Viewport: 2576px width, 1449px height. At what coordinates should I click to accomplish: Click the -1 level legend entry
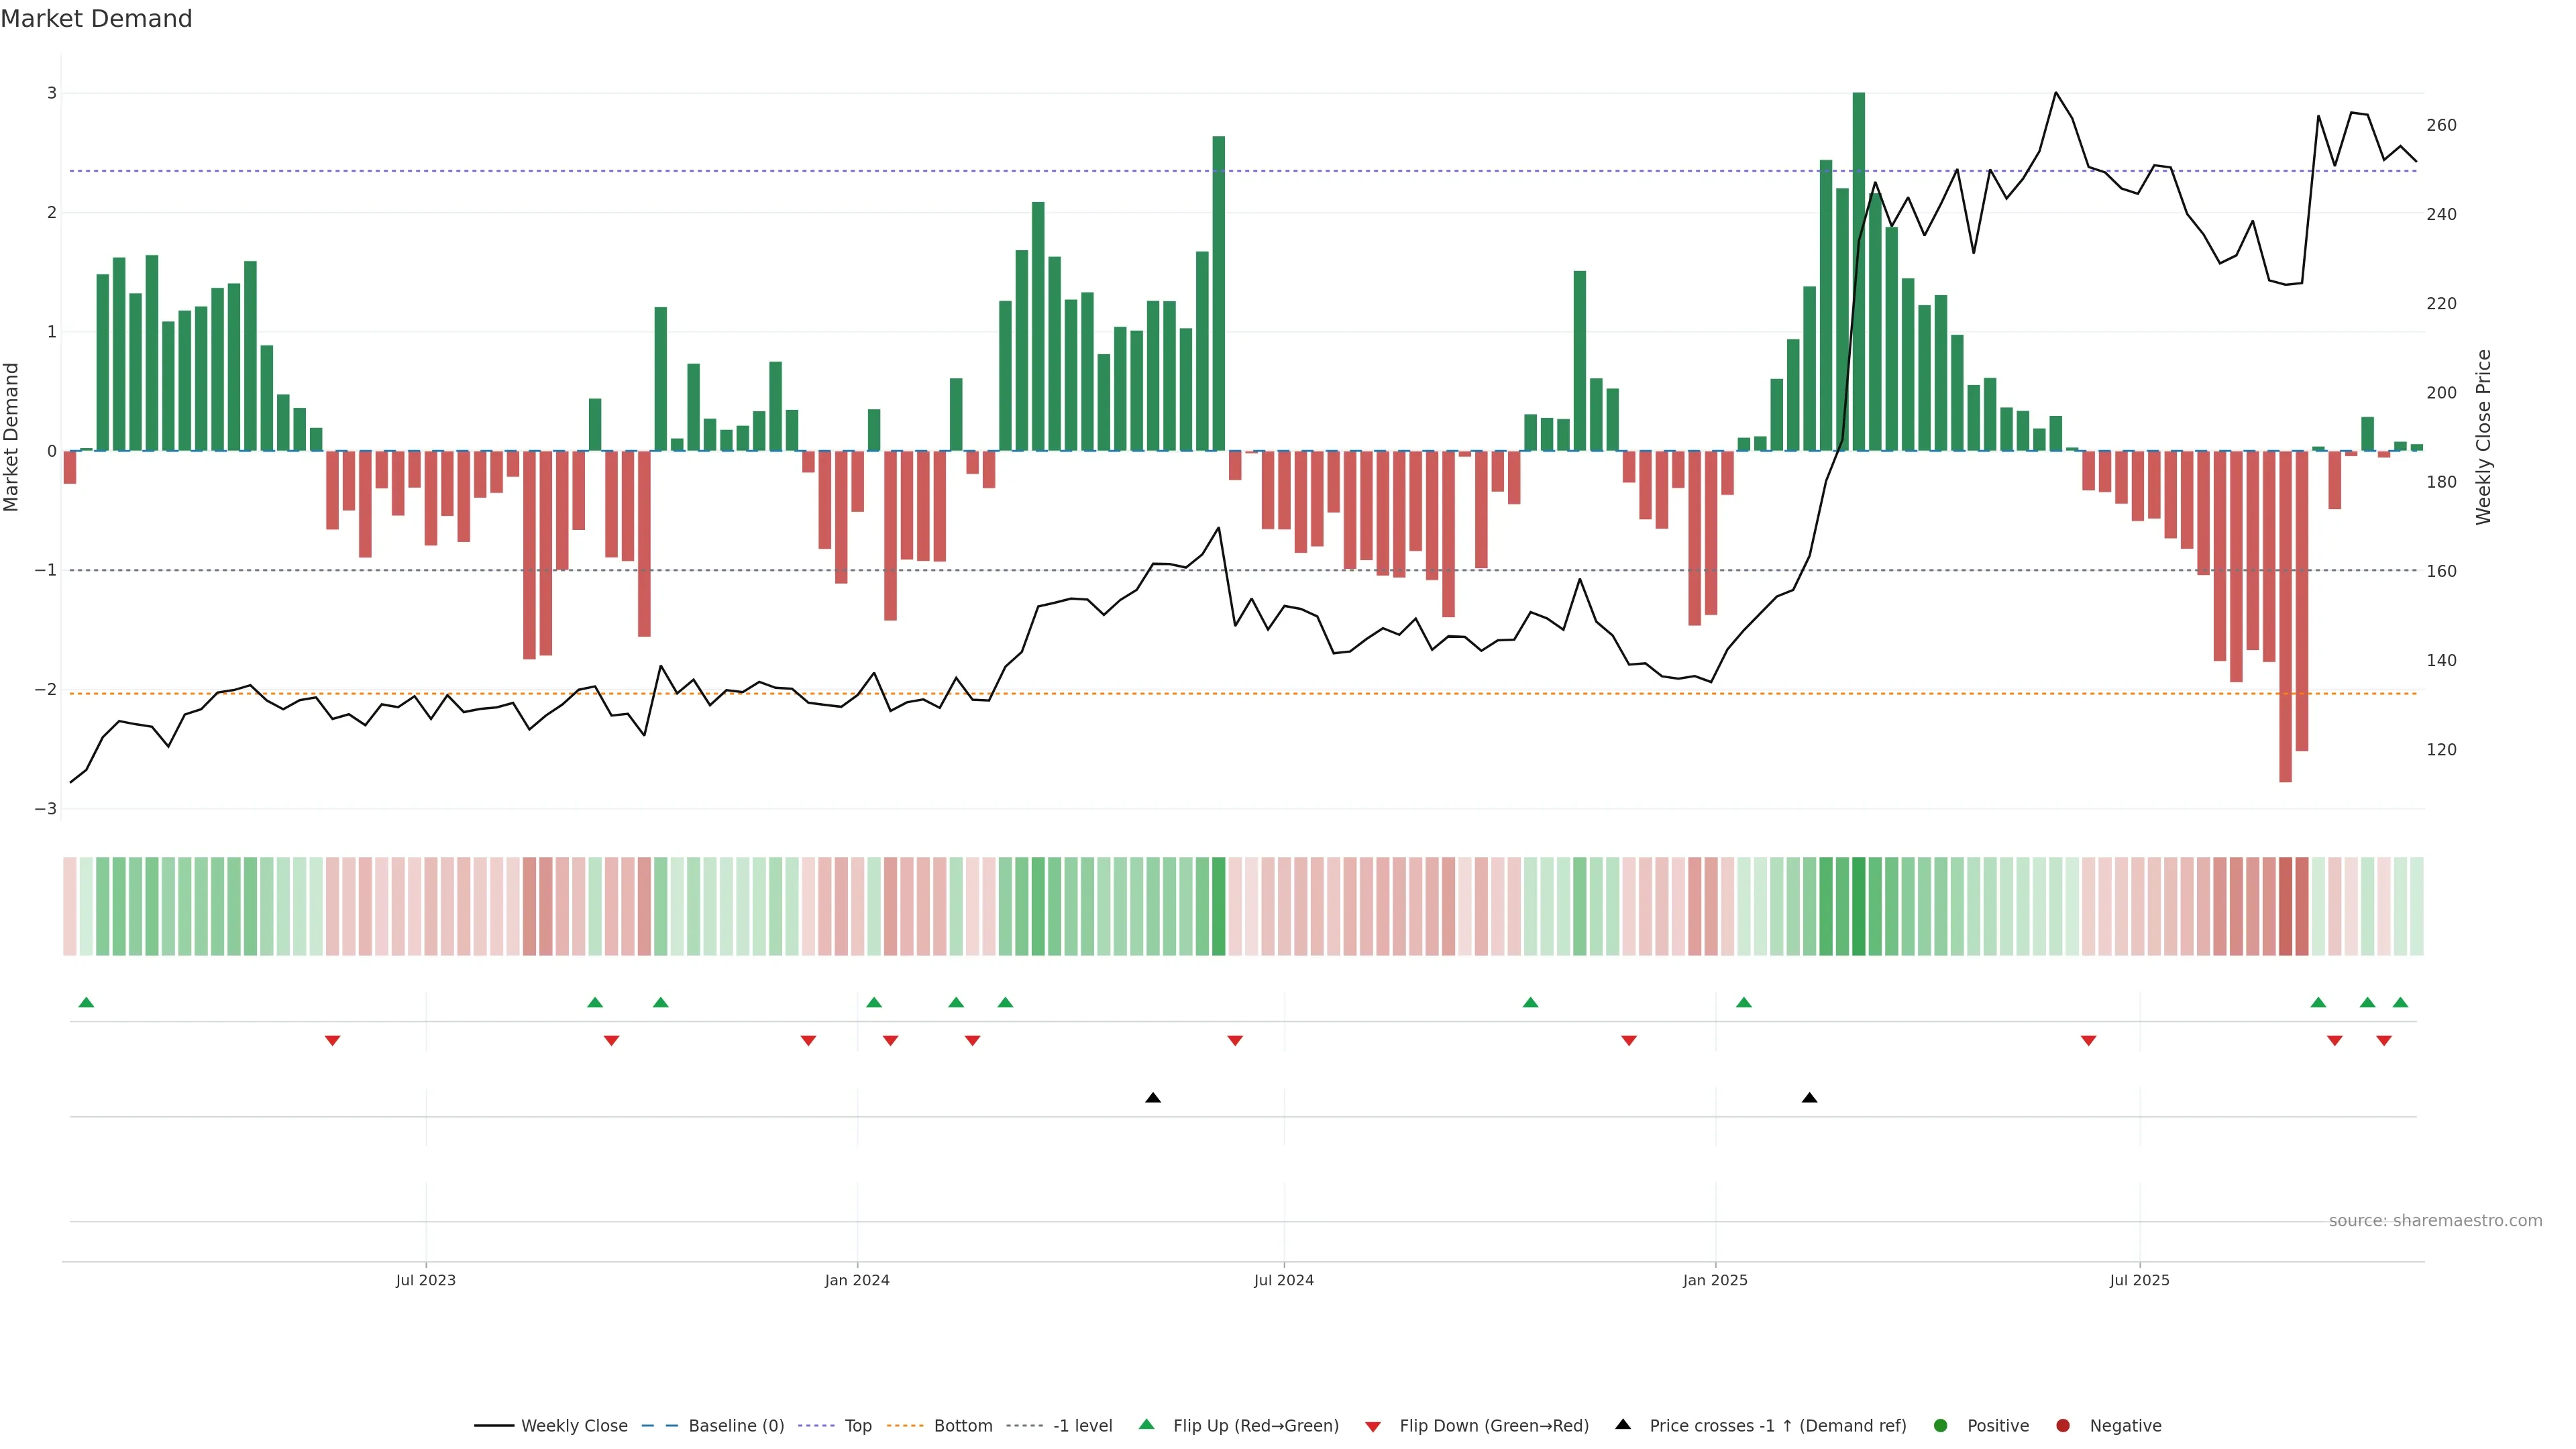coord(1082,1426)
